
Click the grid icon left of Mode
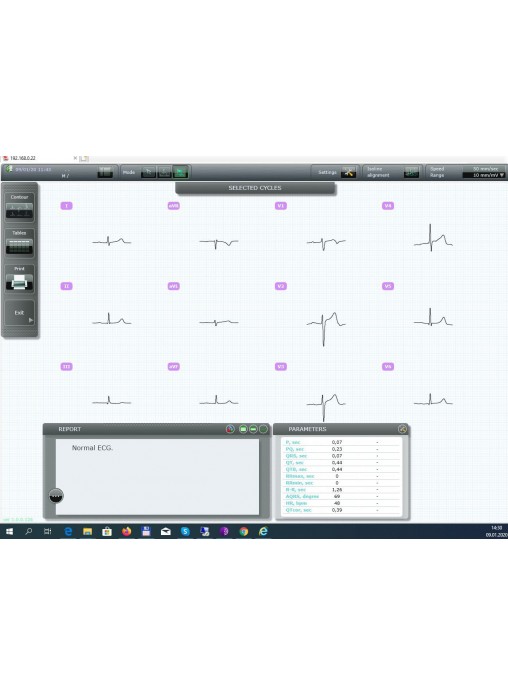click(x=105, y=172)
